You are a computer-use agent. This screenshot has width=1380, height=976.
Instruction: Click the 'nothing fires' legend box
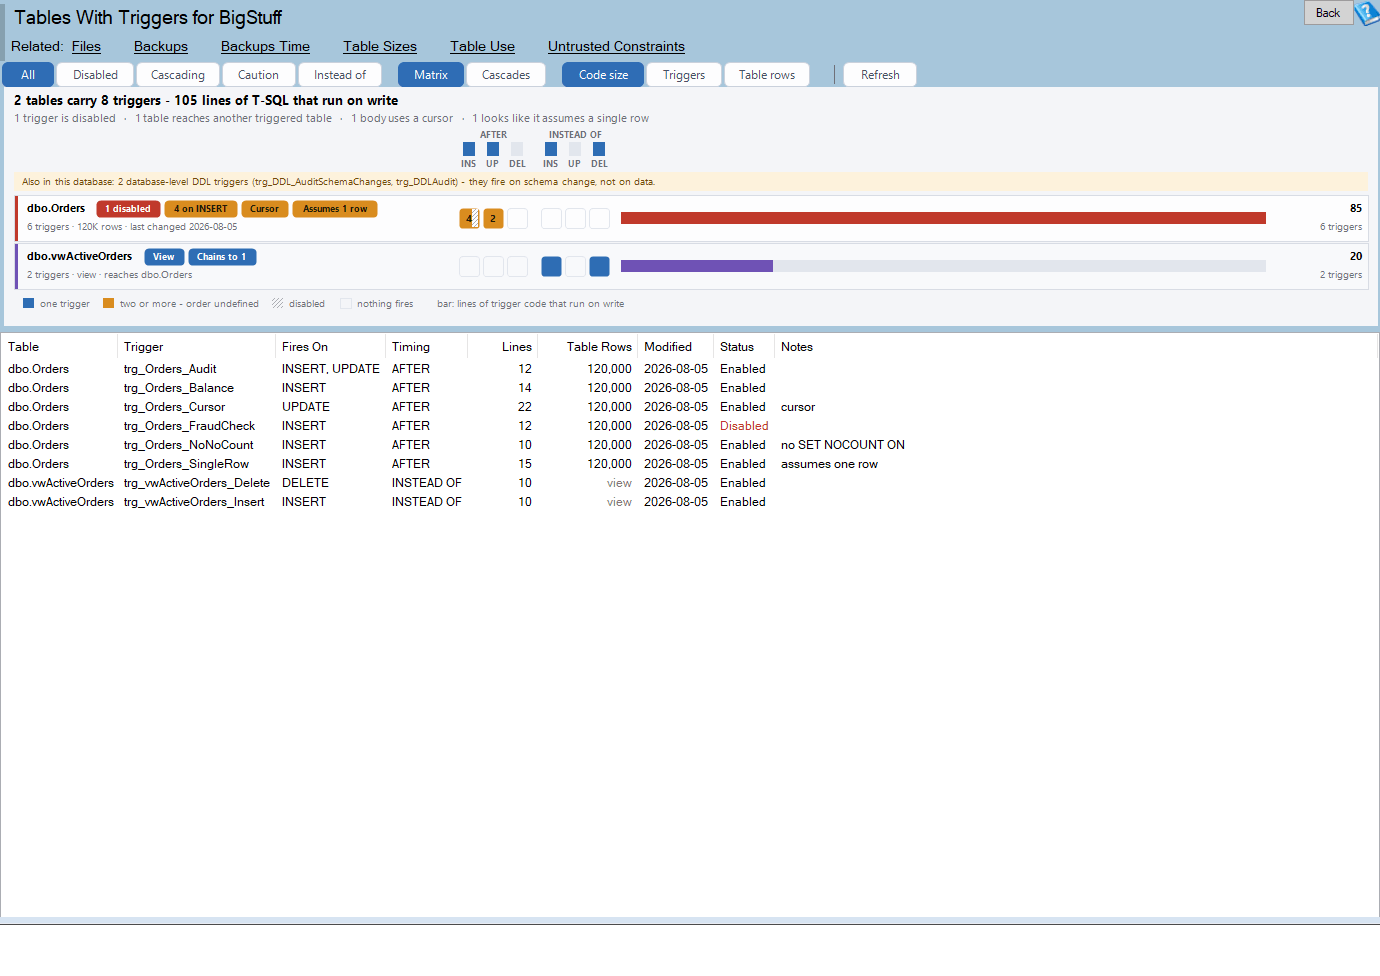click(345, 303)
